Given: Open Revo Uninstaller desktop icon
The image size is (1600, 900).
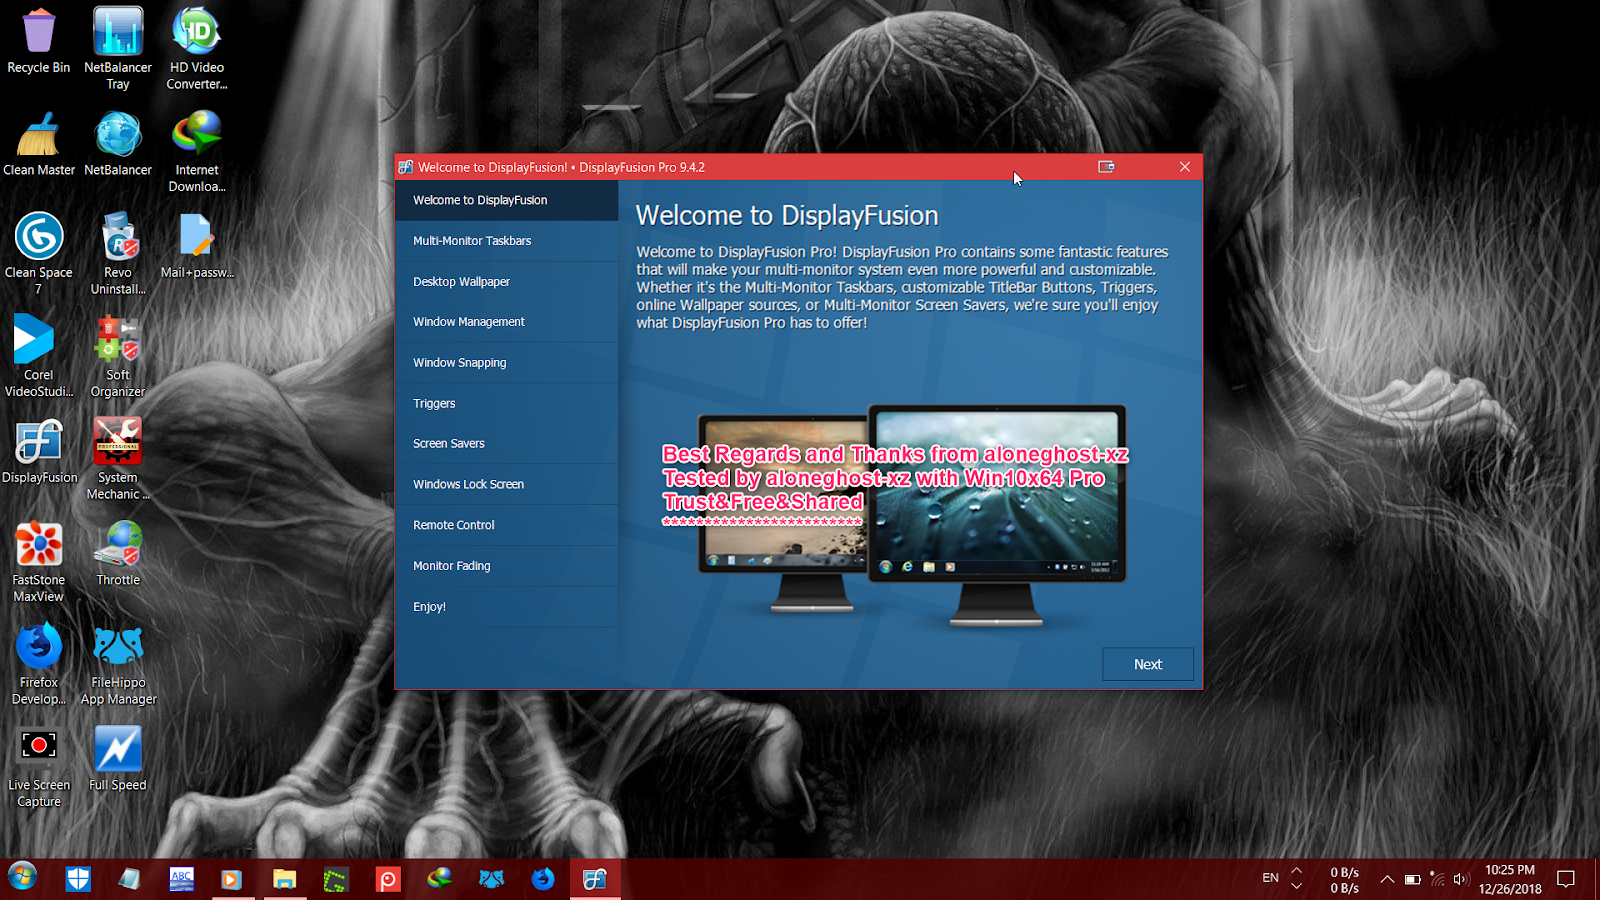Looking at the screenshot, I should pos(118,253).
